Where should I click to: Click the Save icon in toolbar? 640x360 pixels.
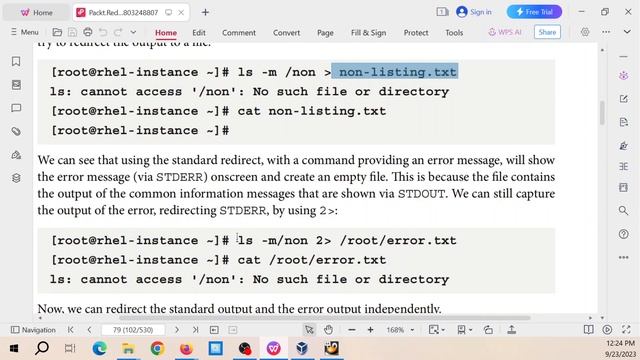(72, 32)
